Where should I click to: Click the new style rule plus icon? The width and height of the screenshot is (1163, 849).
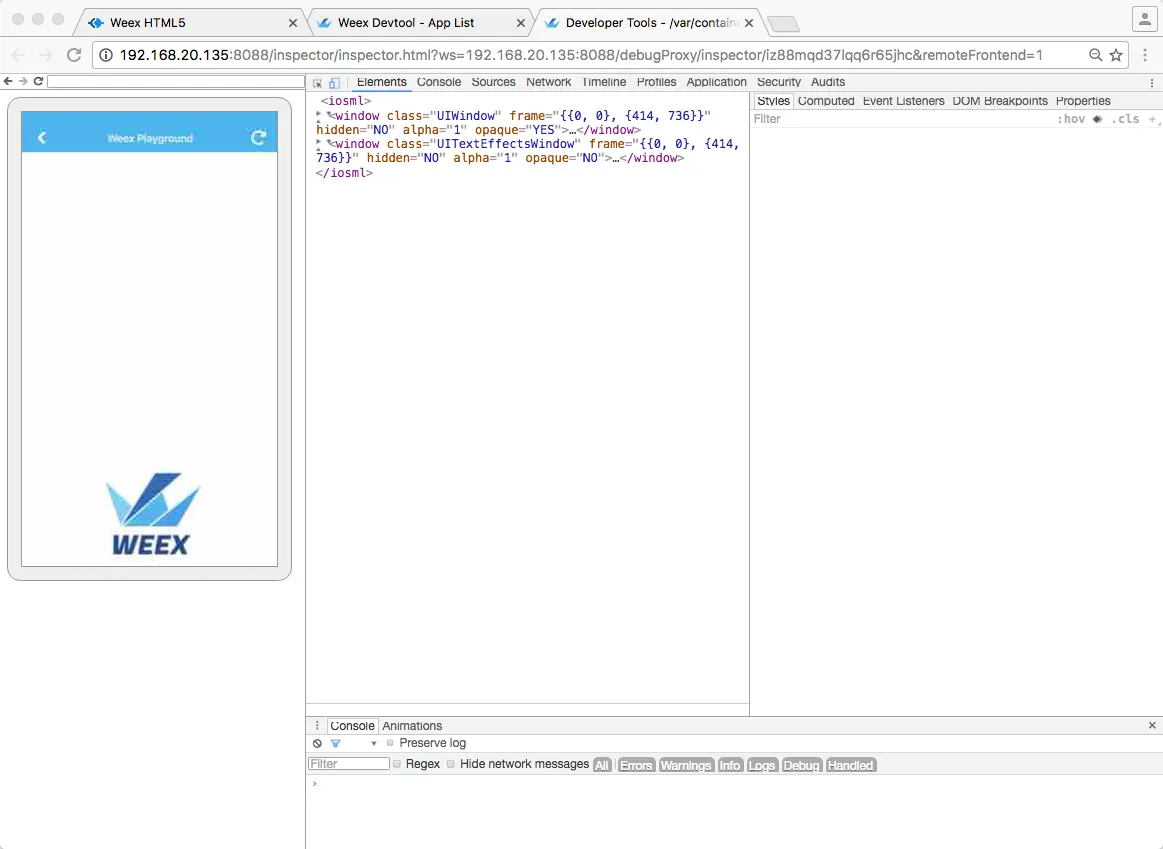pos(1153,119)
